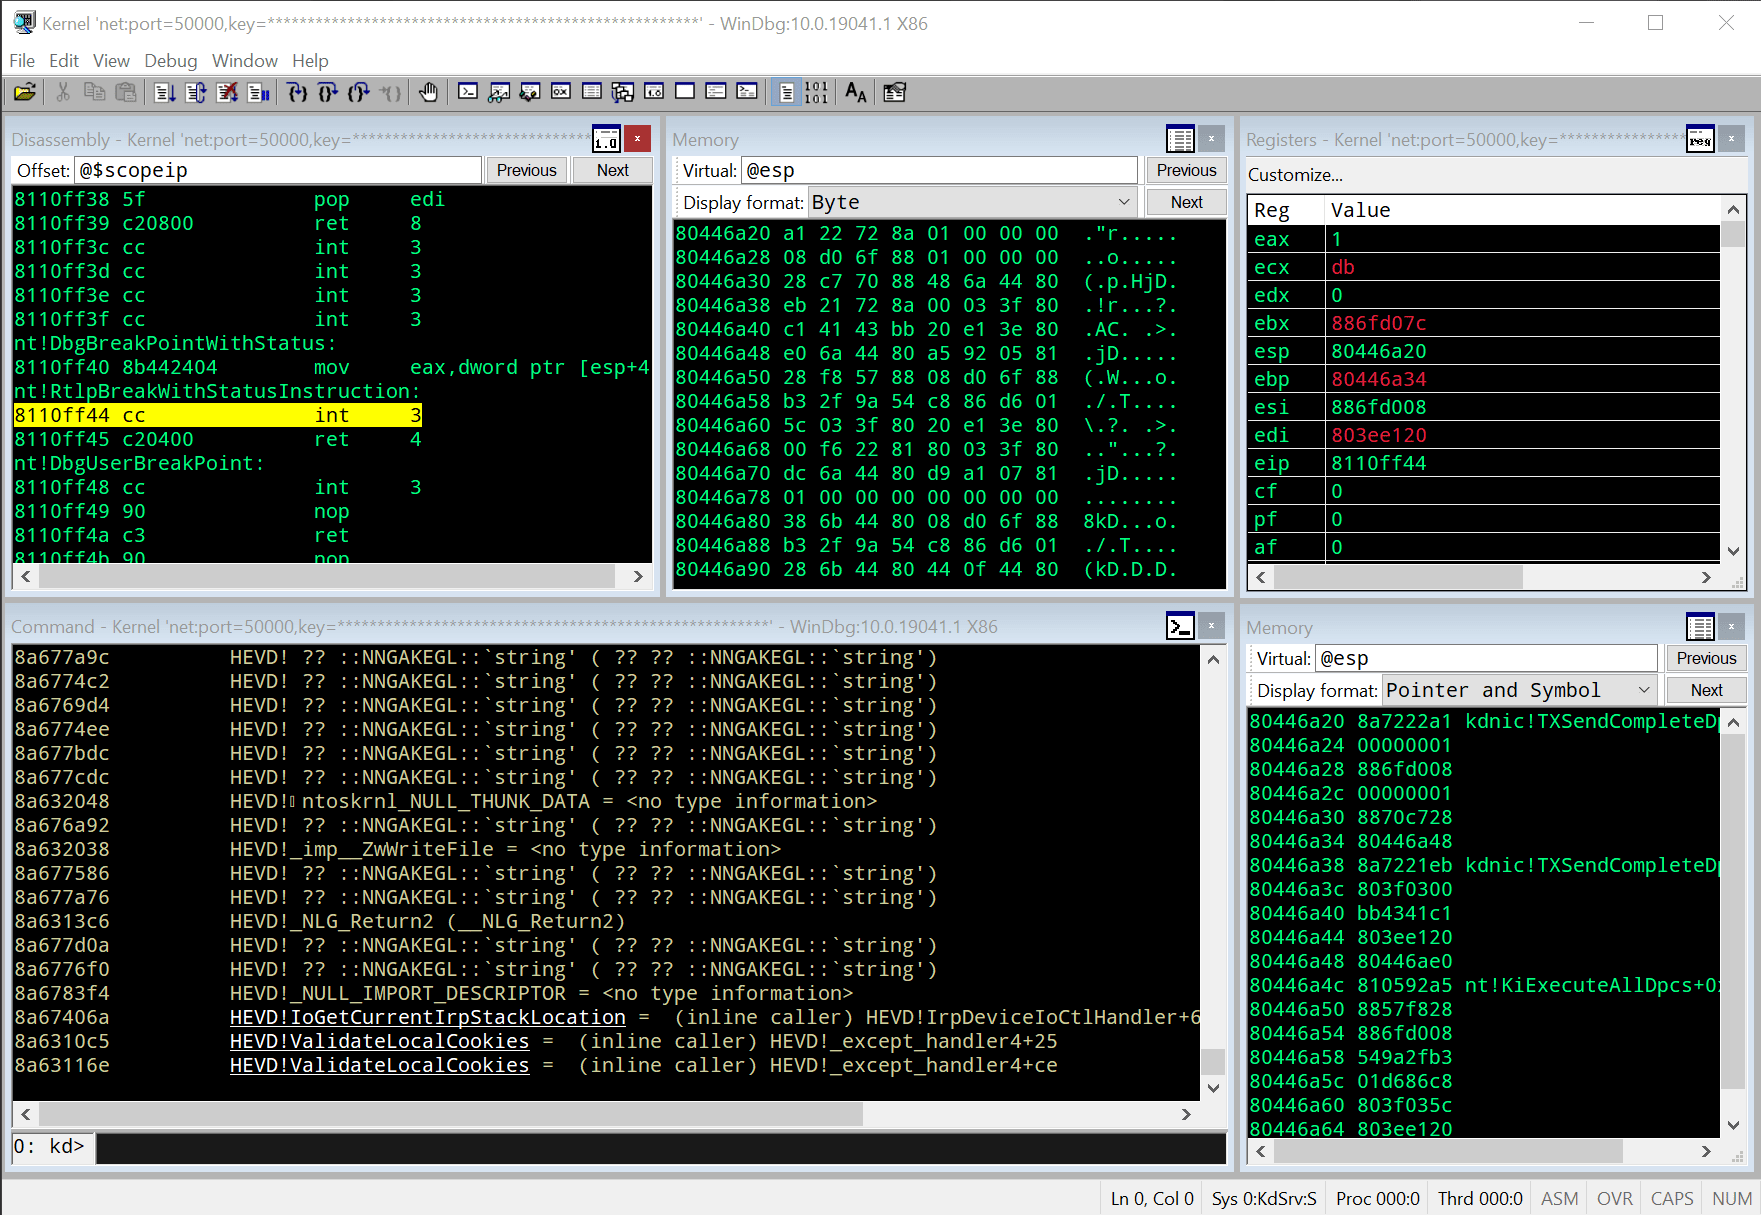Click the HEVD!IoGetCurrentIrpStackLocation link

(x=428, y=1017)
